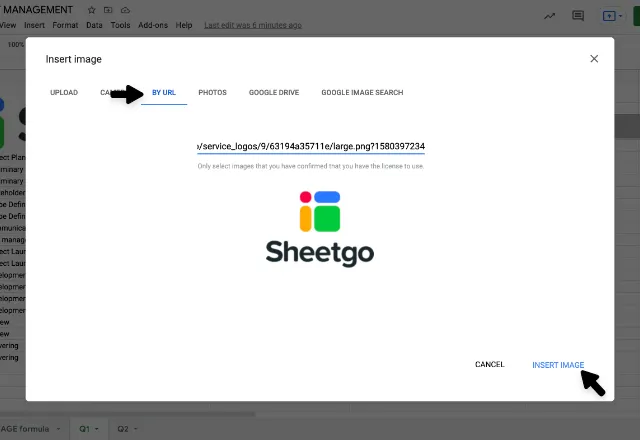Switch to the Q1 sheet tab
This screenshot has height=440, width=640.
click(x=84, y=429)
